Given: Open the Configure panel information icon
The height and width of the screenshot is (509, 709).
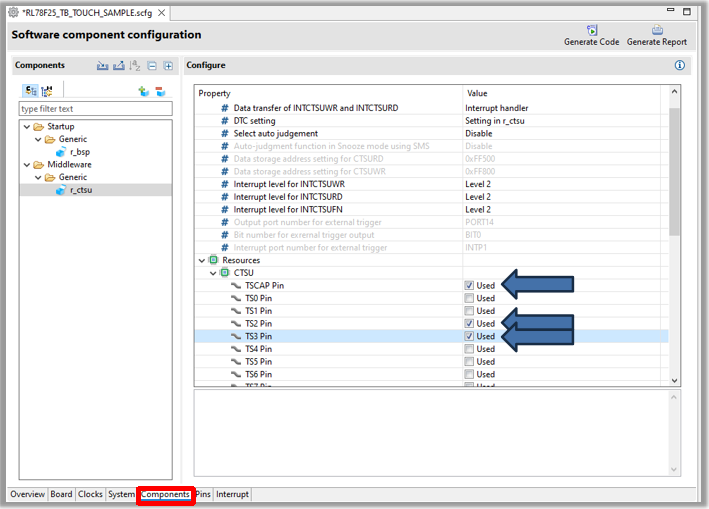Looking at the screenshot, I should tap(680, 65).
